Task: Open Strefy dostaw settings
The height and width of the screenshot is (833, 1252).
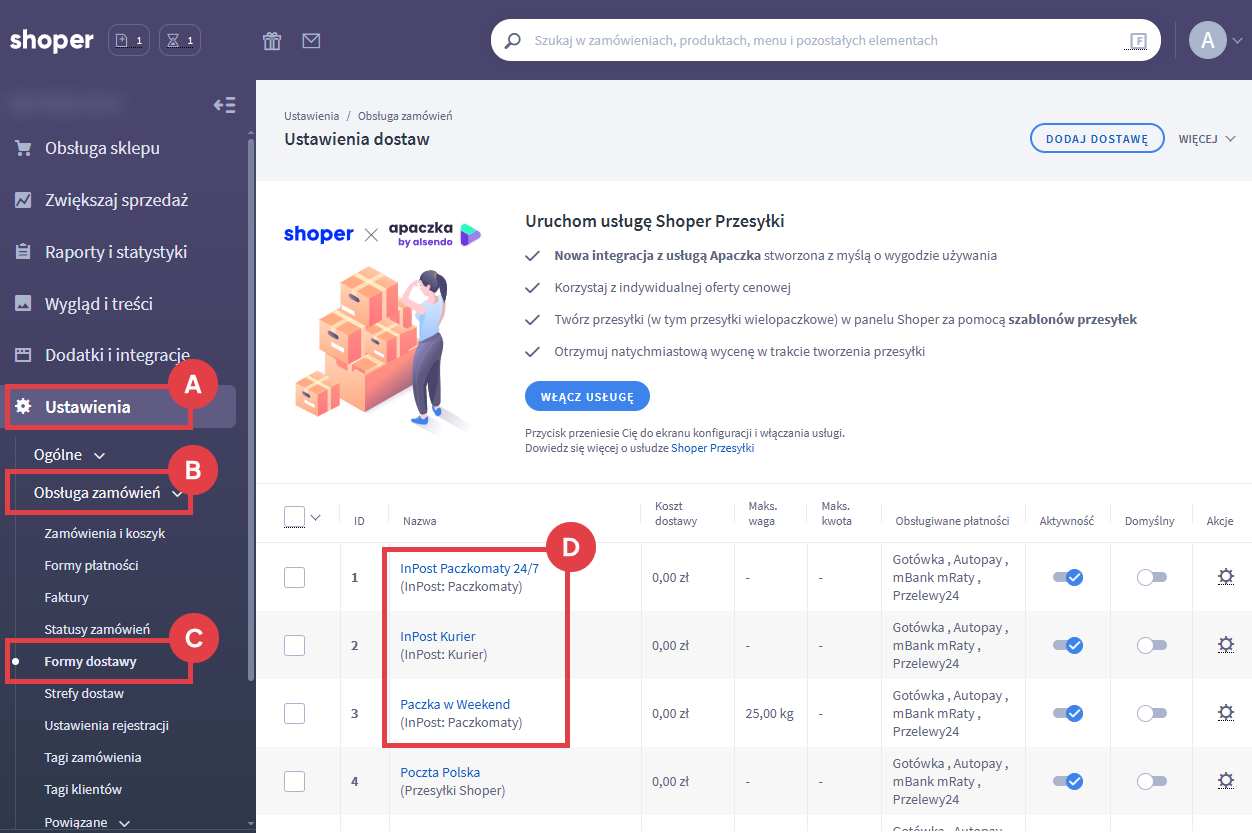Action: pos(84,694)
